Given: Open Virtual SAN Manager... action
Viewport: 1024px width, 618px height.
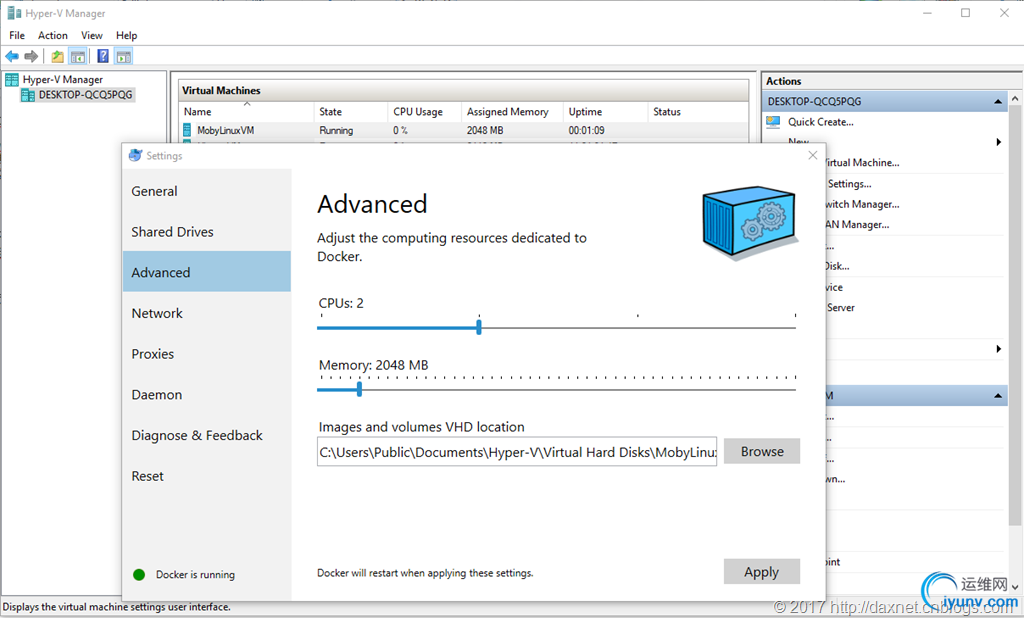Looking at the screenshot, I should click(x=857, y=224).
